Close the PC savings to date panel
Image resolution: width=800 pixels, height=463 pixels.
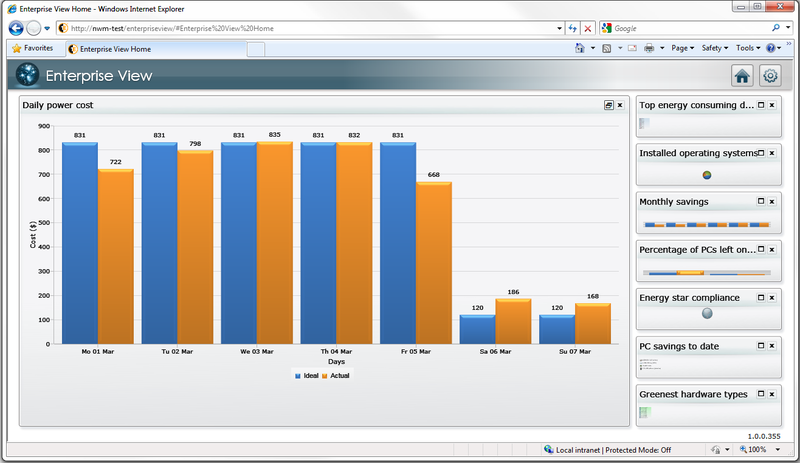tap(772, 346)
